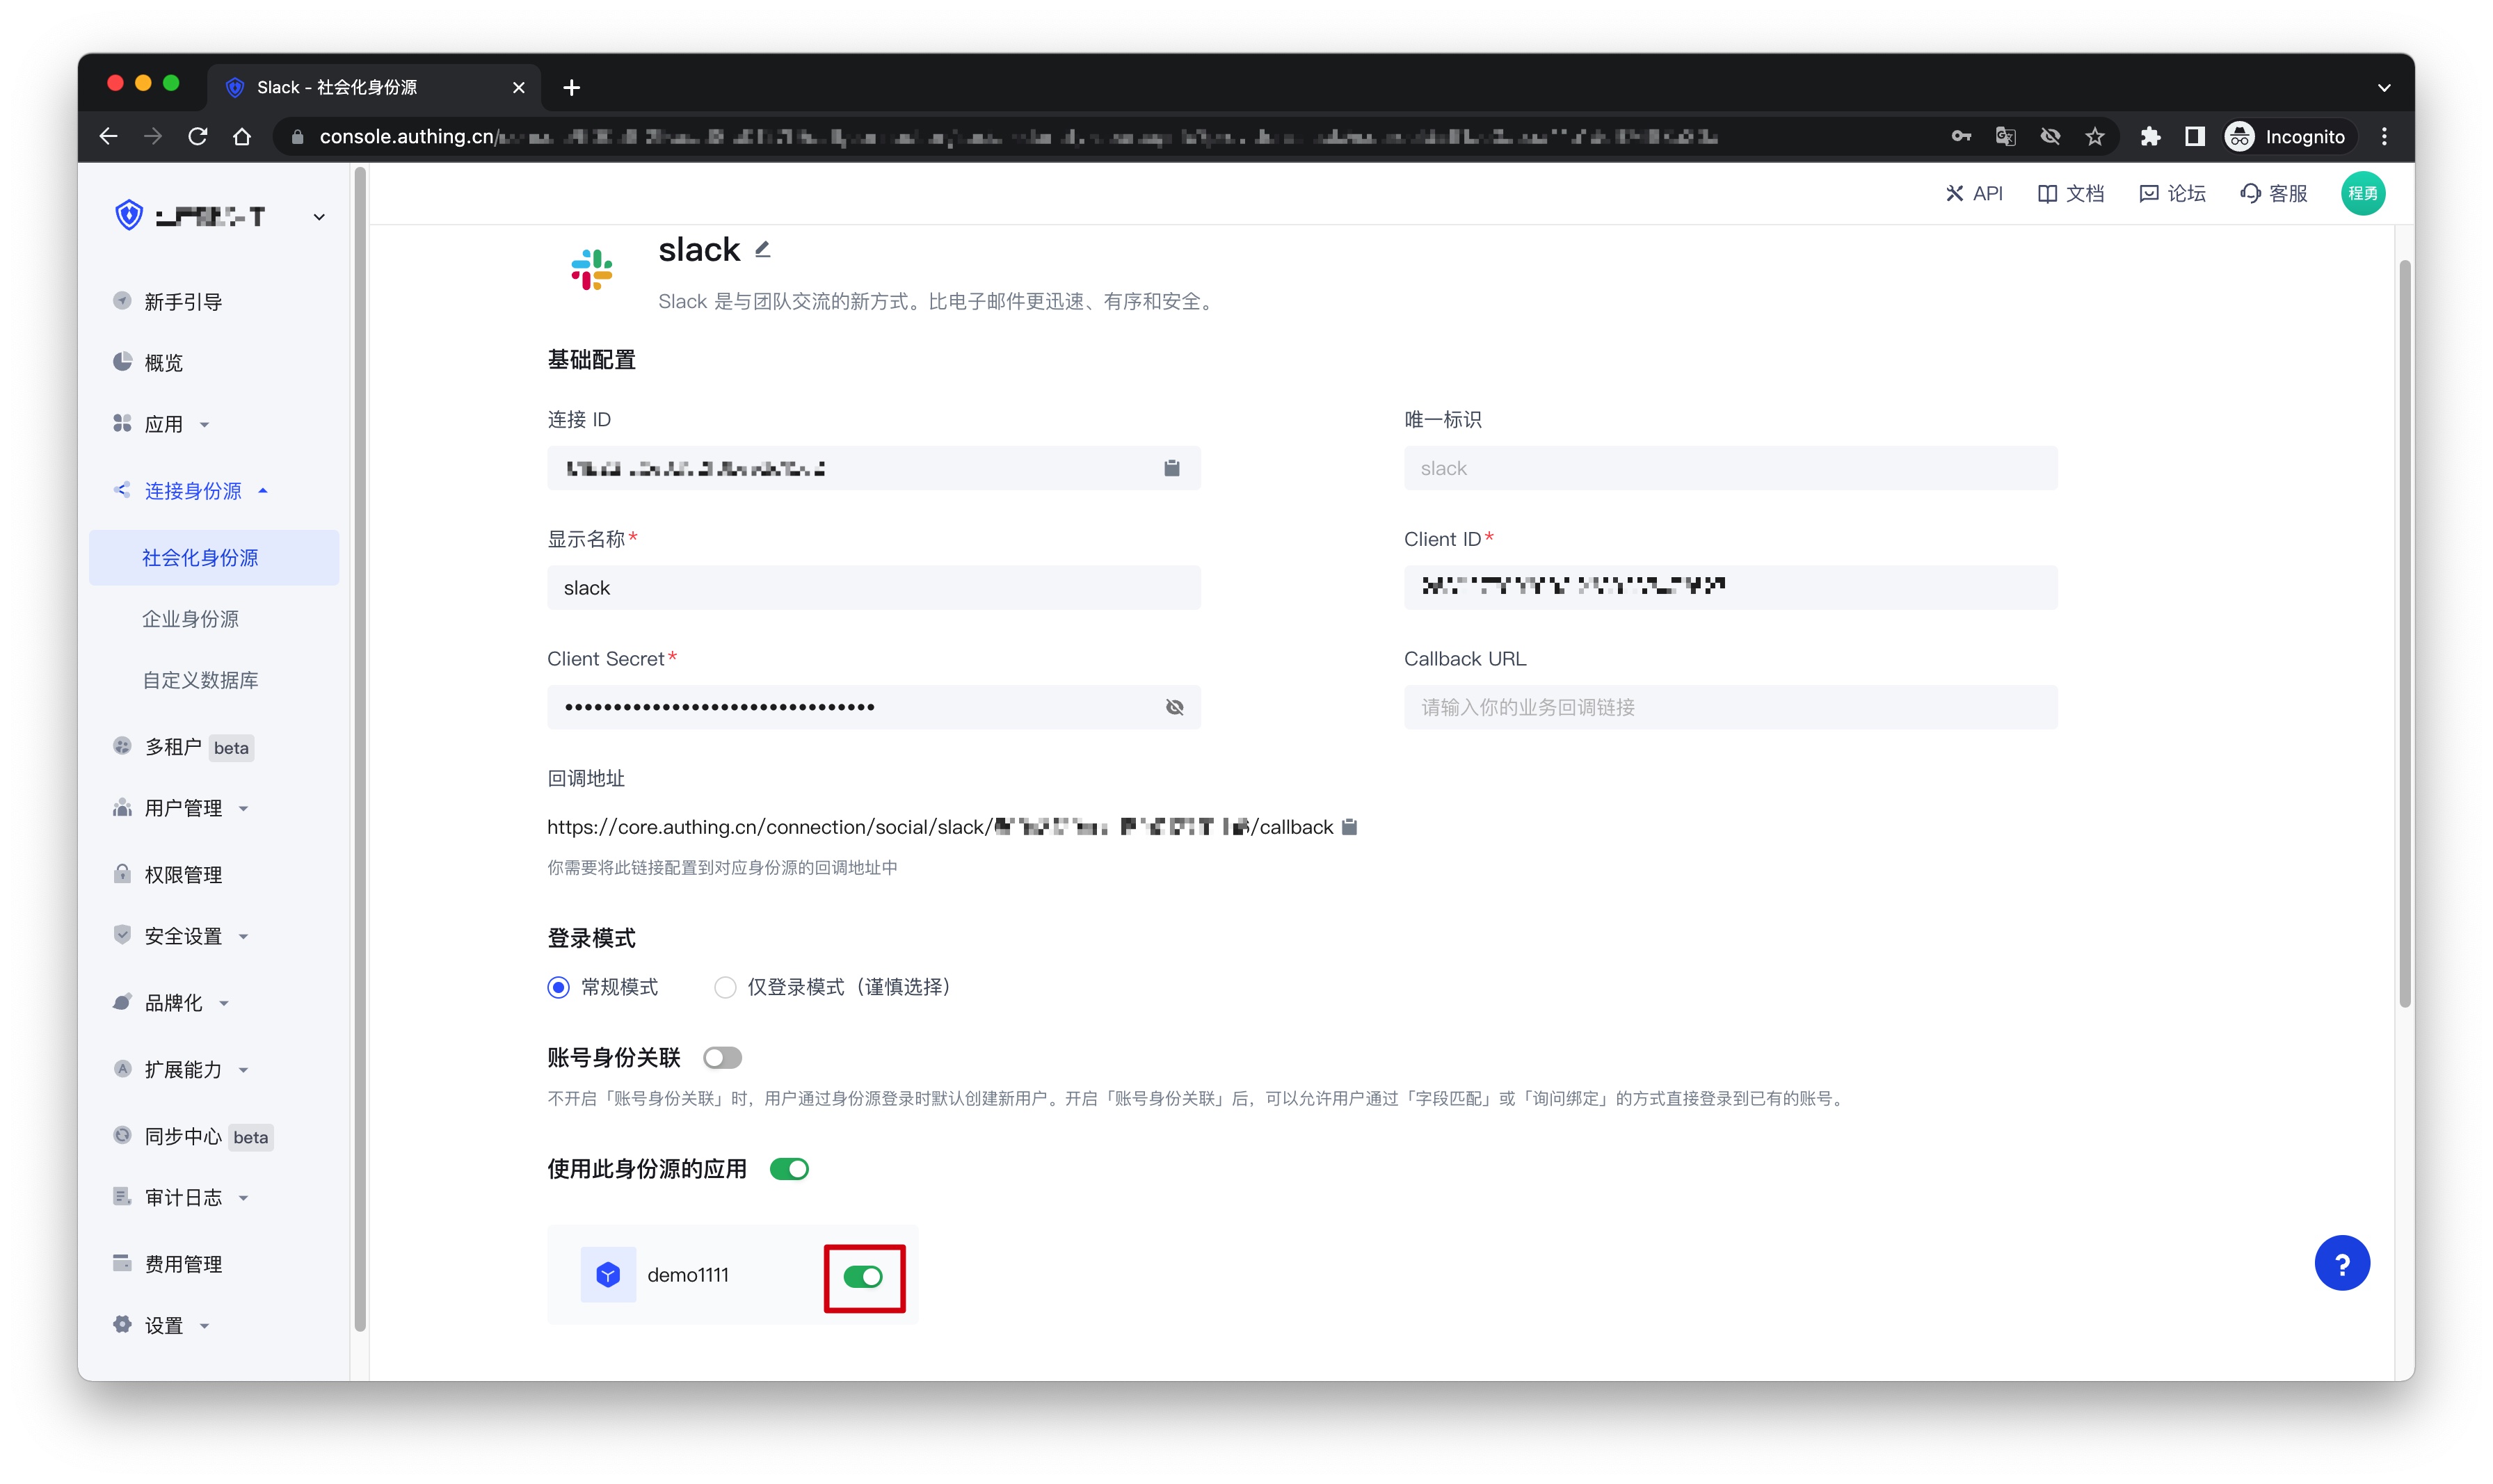2493x1484 pixels.
Task: Bookmark this page with star icon
Action: (x=2094, y=137)
